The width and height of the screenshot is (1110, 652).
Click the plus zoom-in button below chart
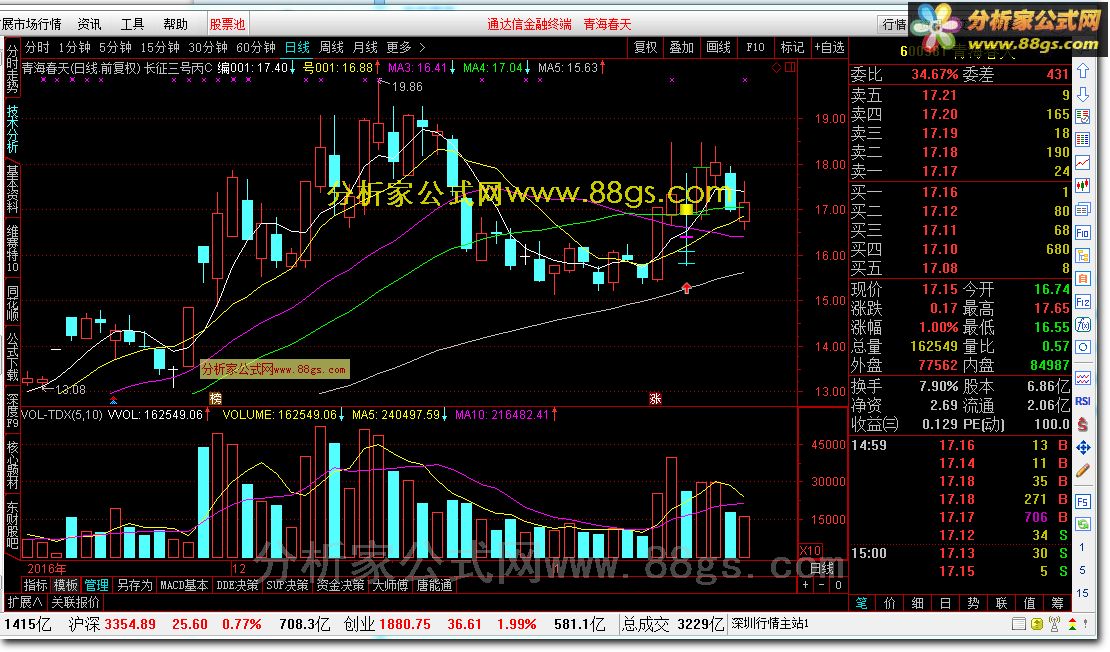(x=805, y=585)
